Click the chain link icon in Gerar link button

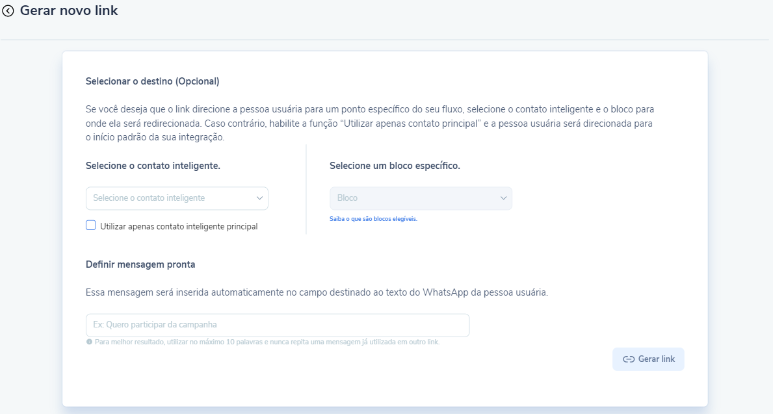[629, 360]
